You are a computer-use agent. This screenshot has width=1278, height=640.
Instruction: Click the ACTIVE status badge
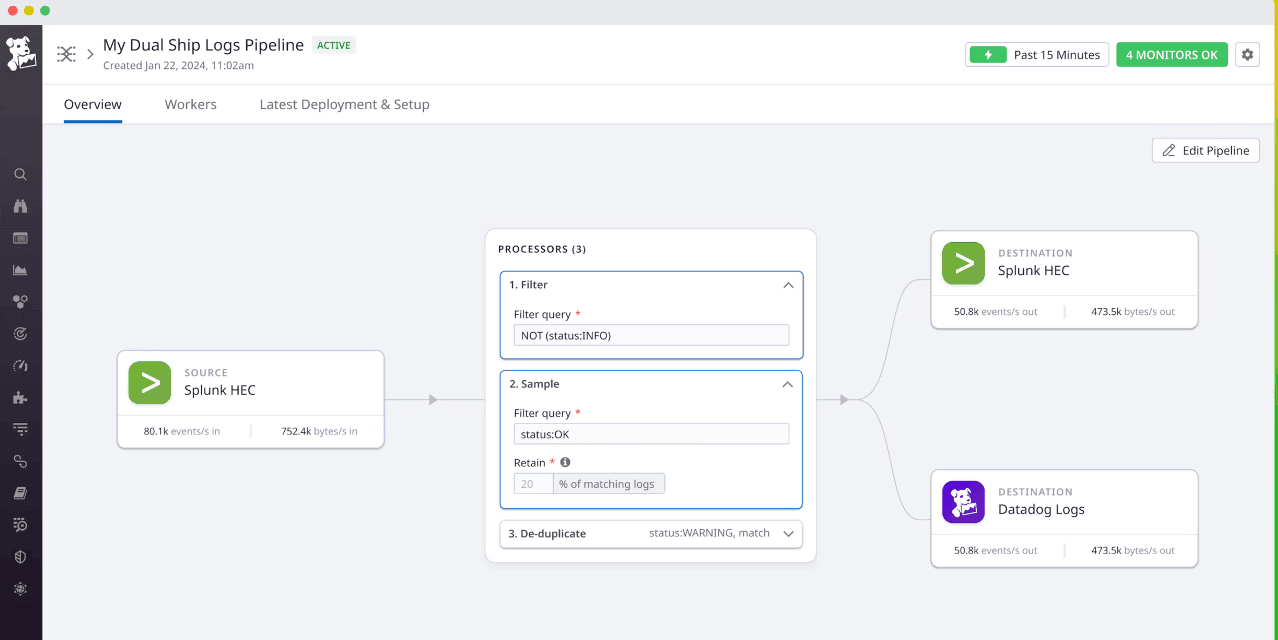(x=334, y=45)
